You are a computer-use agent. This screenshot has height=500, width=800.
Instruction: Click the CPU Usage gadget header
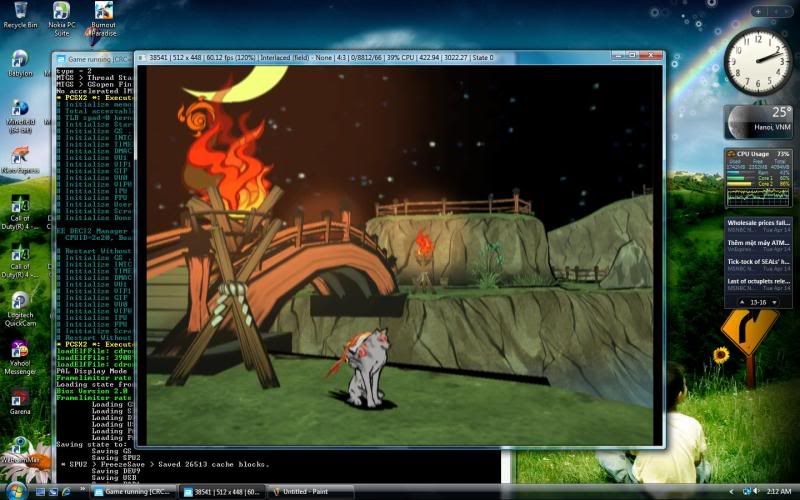758,154
